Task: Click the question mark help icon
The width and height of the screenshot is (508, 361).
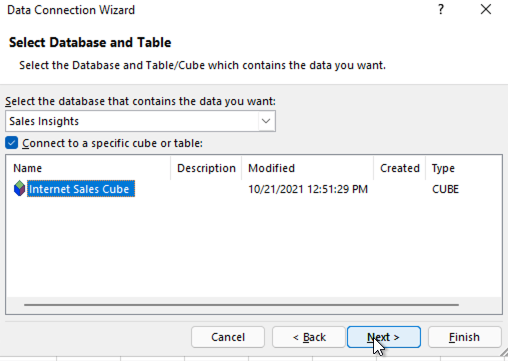Action: click(x=441, y=10)
